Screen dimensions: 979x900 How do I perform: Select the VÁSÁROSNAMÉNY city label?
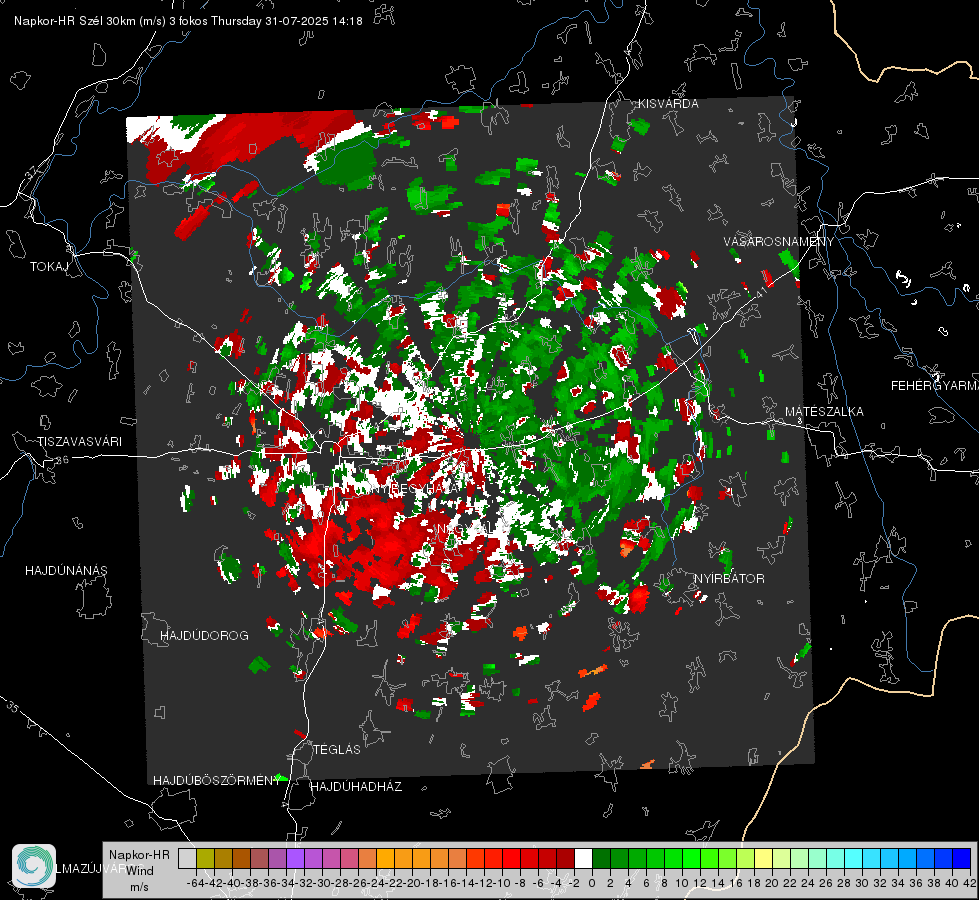[x=779, y=242]
